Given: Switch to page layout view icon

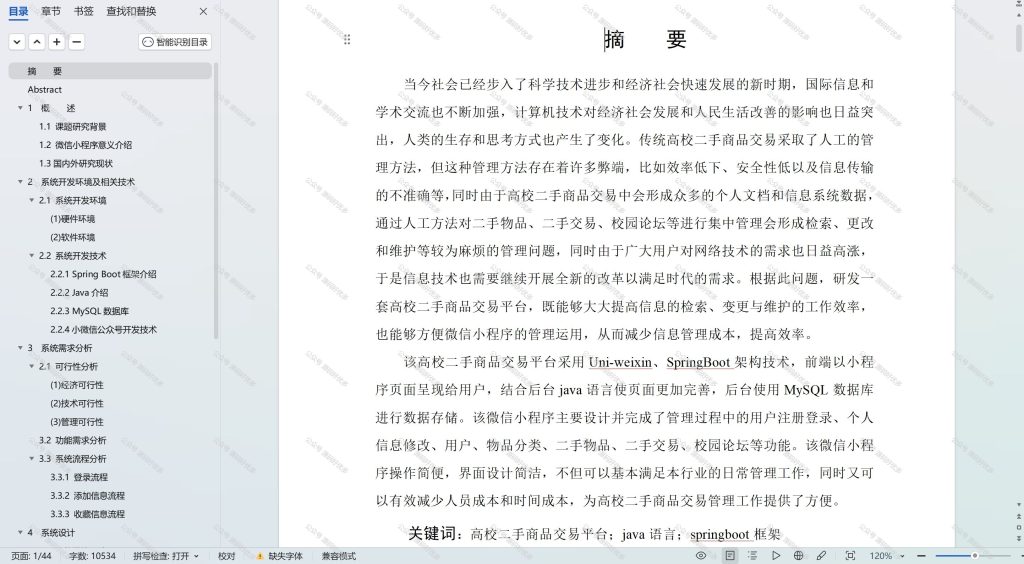Looking at the screenshot, I should click(729, 556).
